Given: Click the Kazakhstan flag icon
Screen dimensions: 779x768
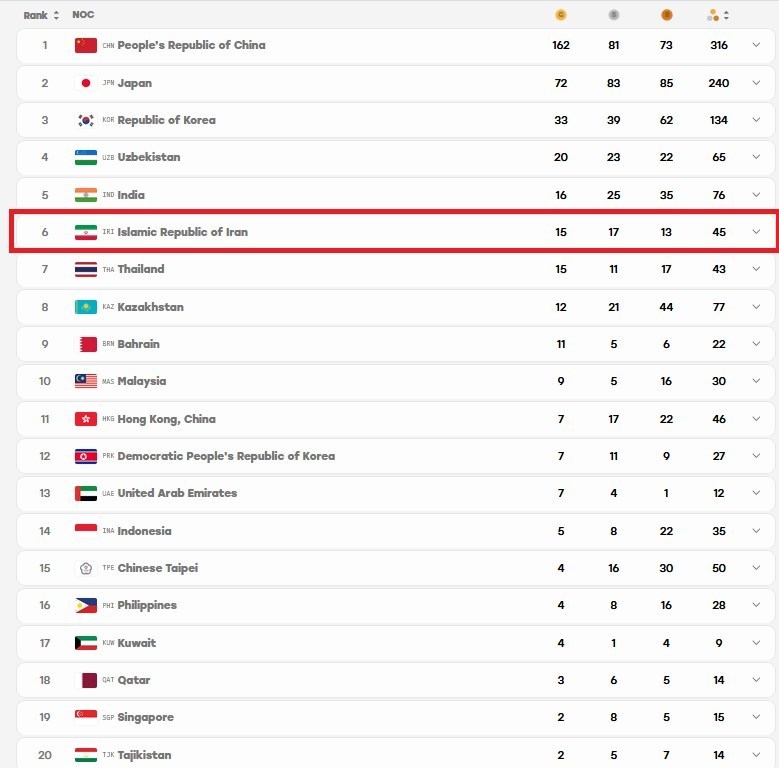Looking at the screenshot, I should (x=85, y=307).
